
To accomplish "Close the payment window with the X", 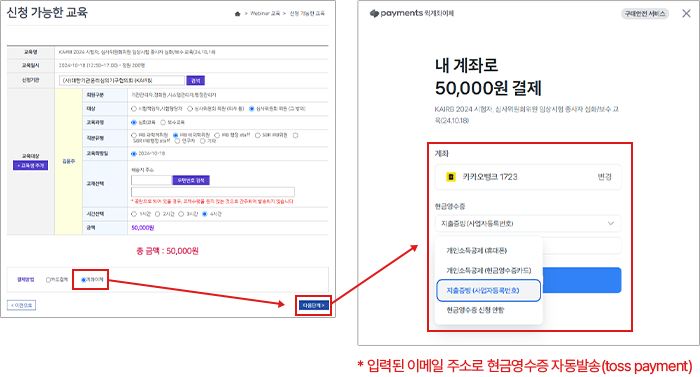I will (686, 13).
